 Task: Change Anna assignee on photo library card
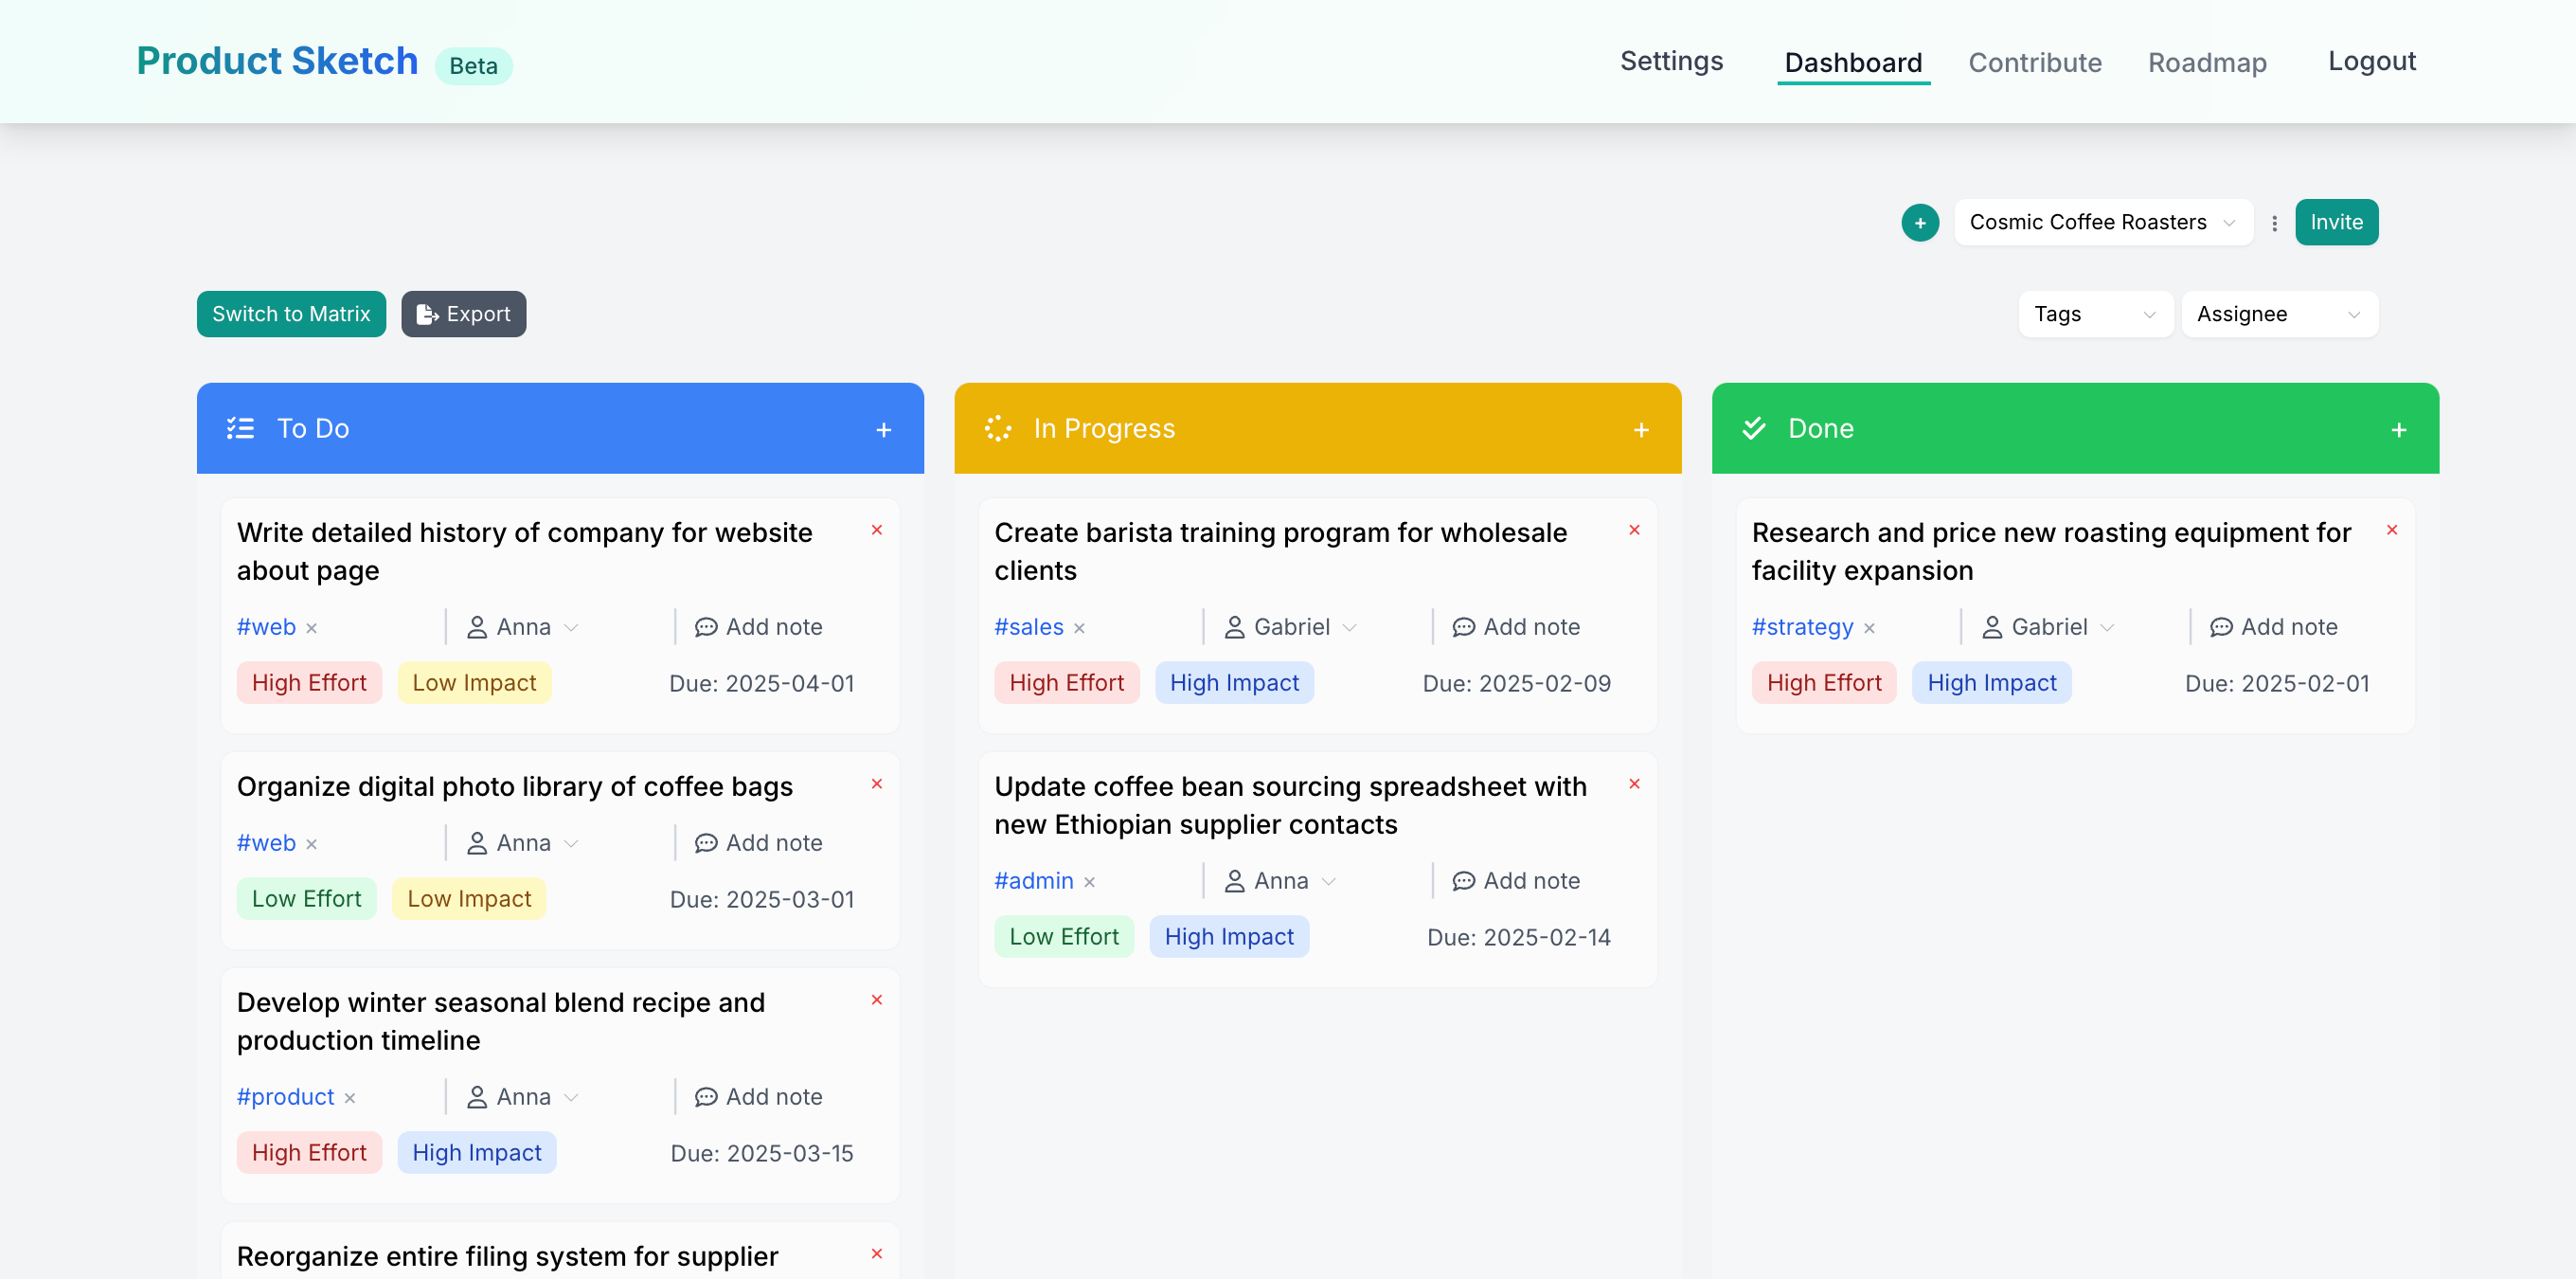coord(523,843)
